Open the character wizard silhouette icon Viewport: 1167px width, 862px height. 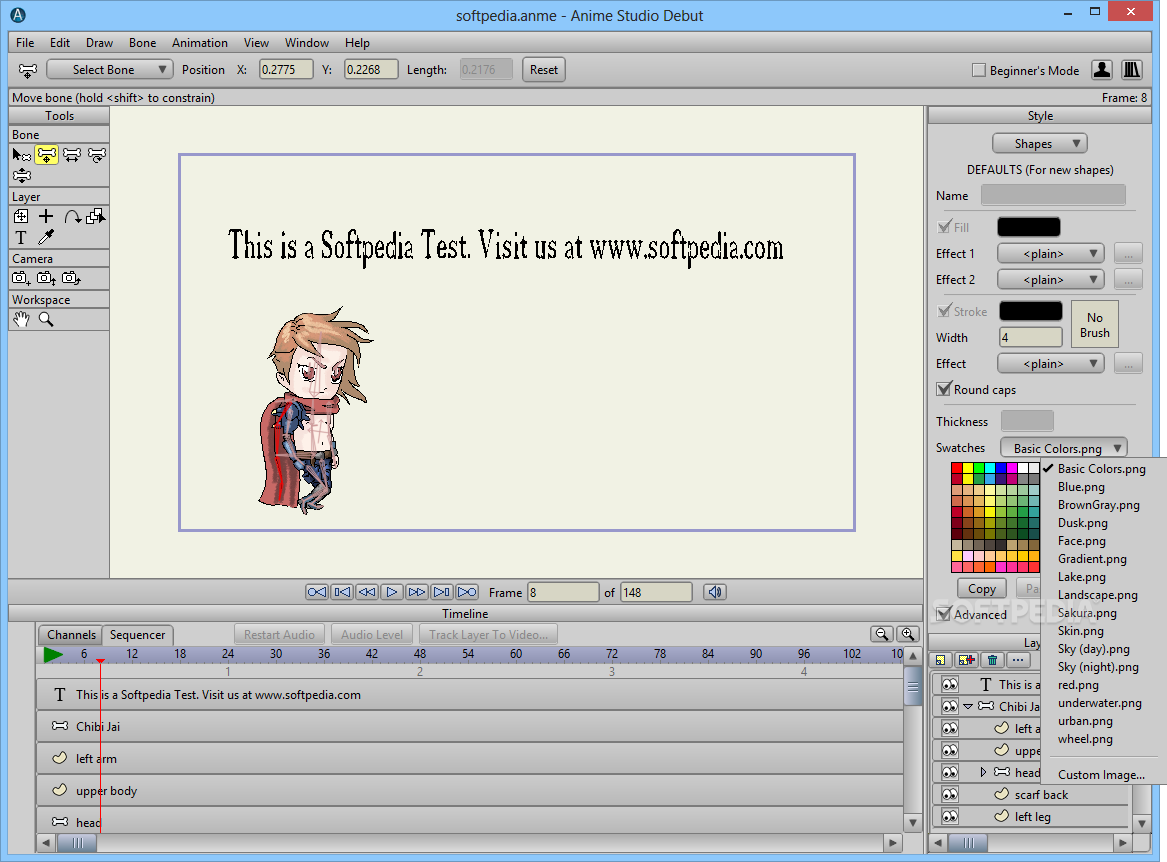click(1102, 70)
